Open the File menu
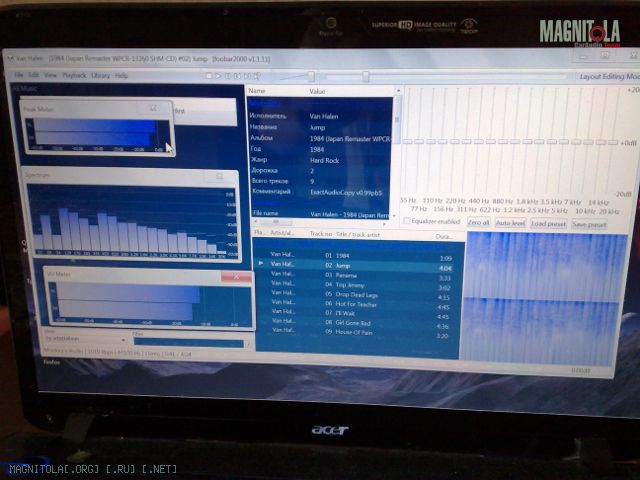 [18, 75]
